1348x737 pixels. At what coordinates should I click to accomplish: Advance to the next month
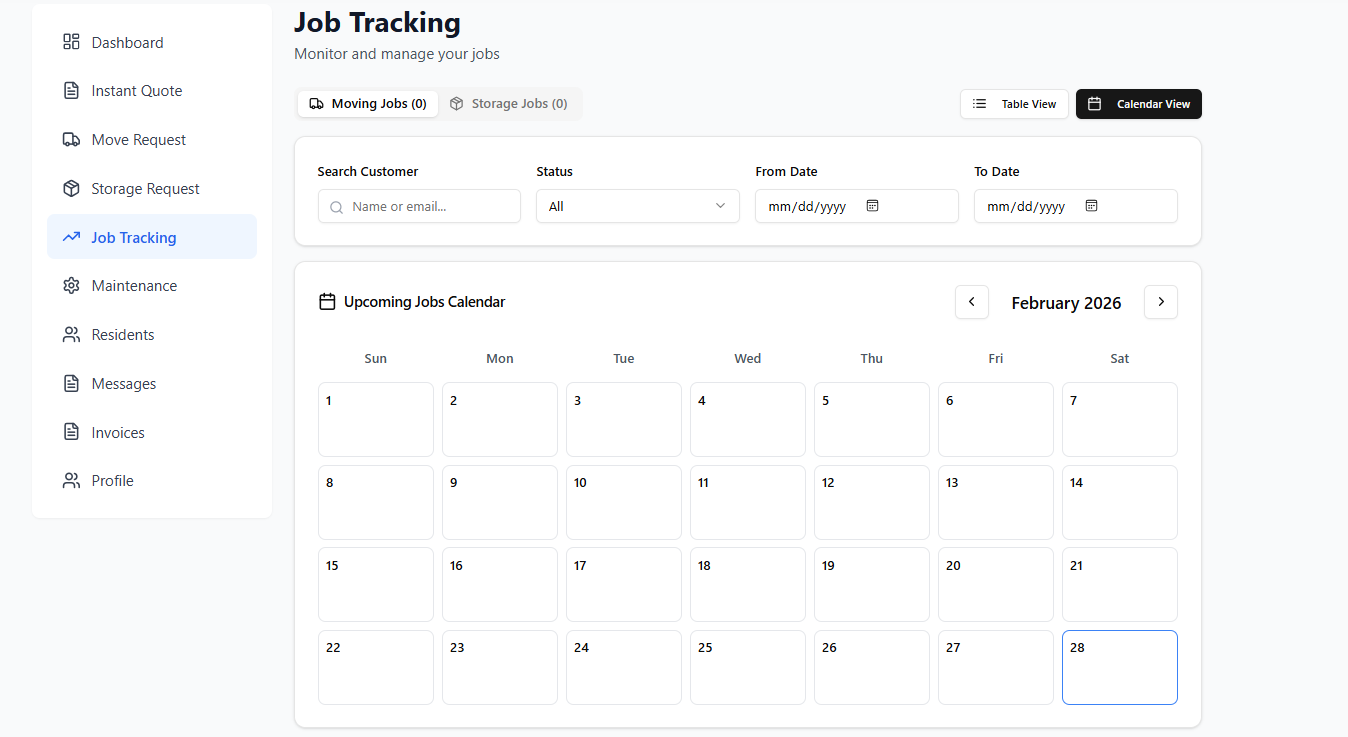click(1160, 301)
